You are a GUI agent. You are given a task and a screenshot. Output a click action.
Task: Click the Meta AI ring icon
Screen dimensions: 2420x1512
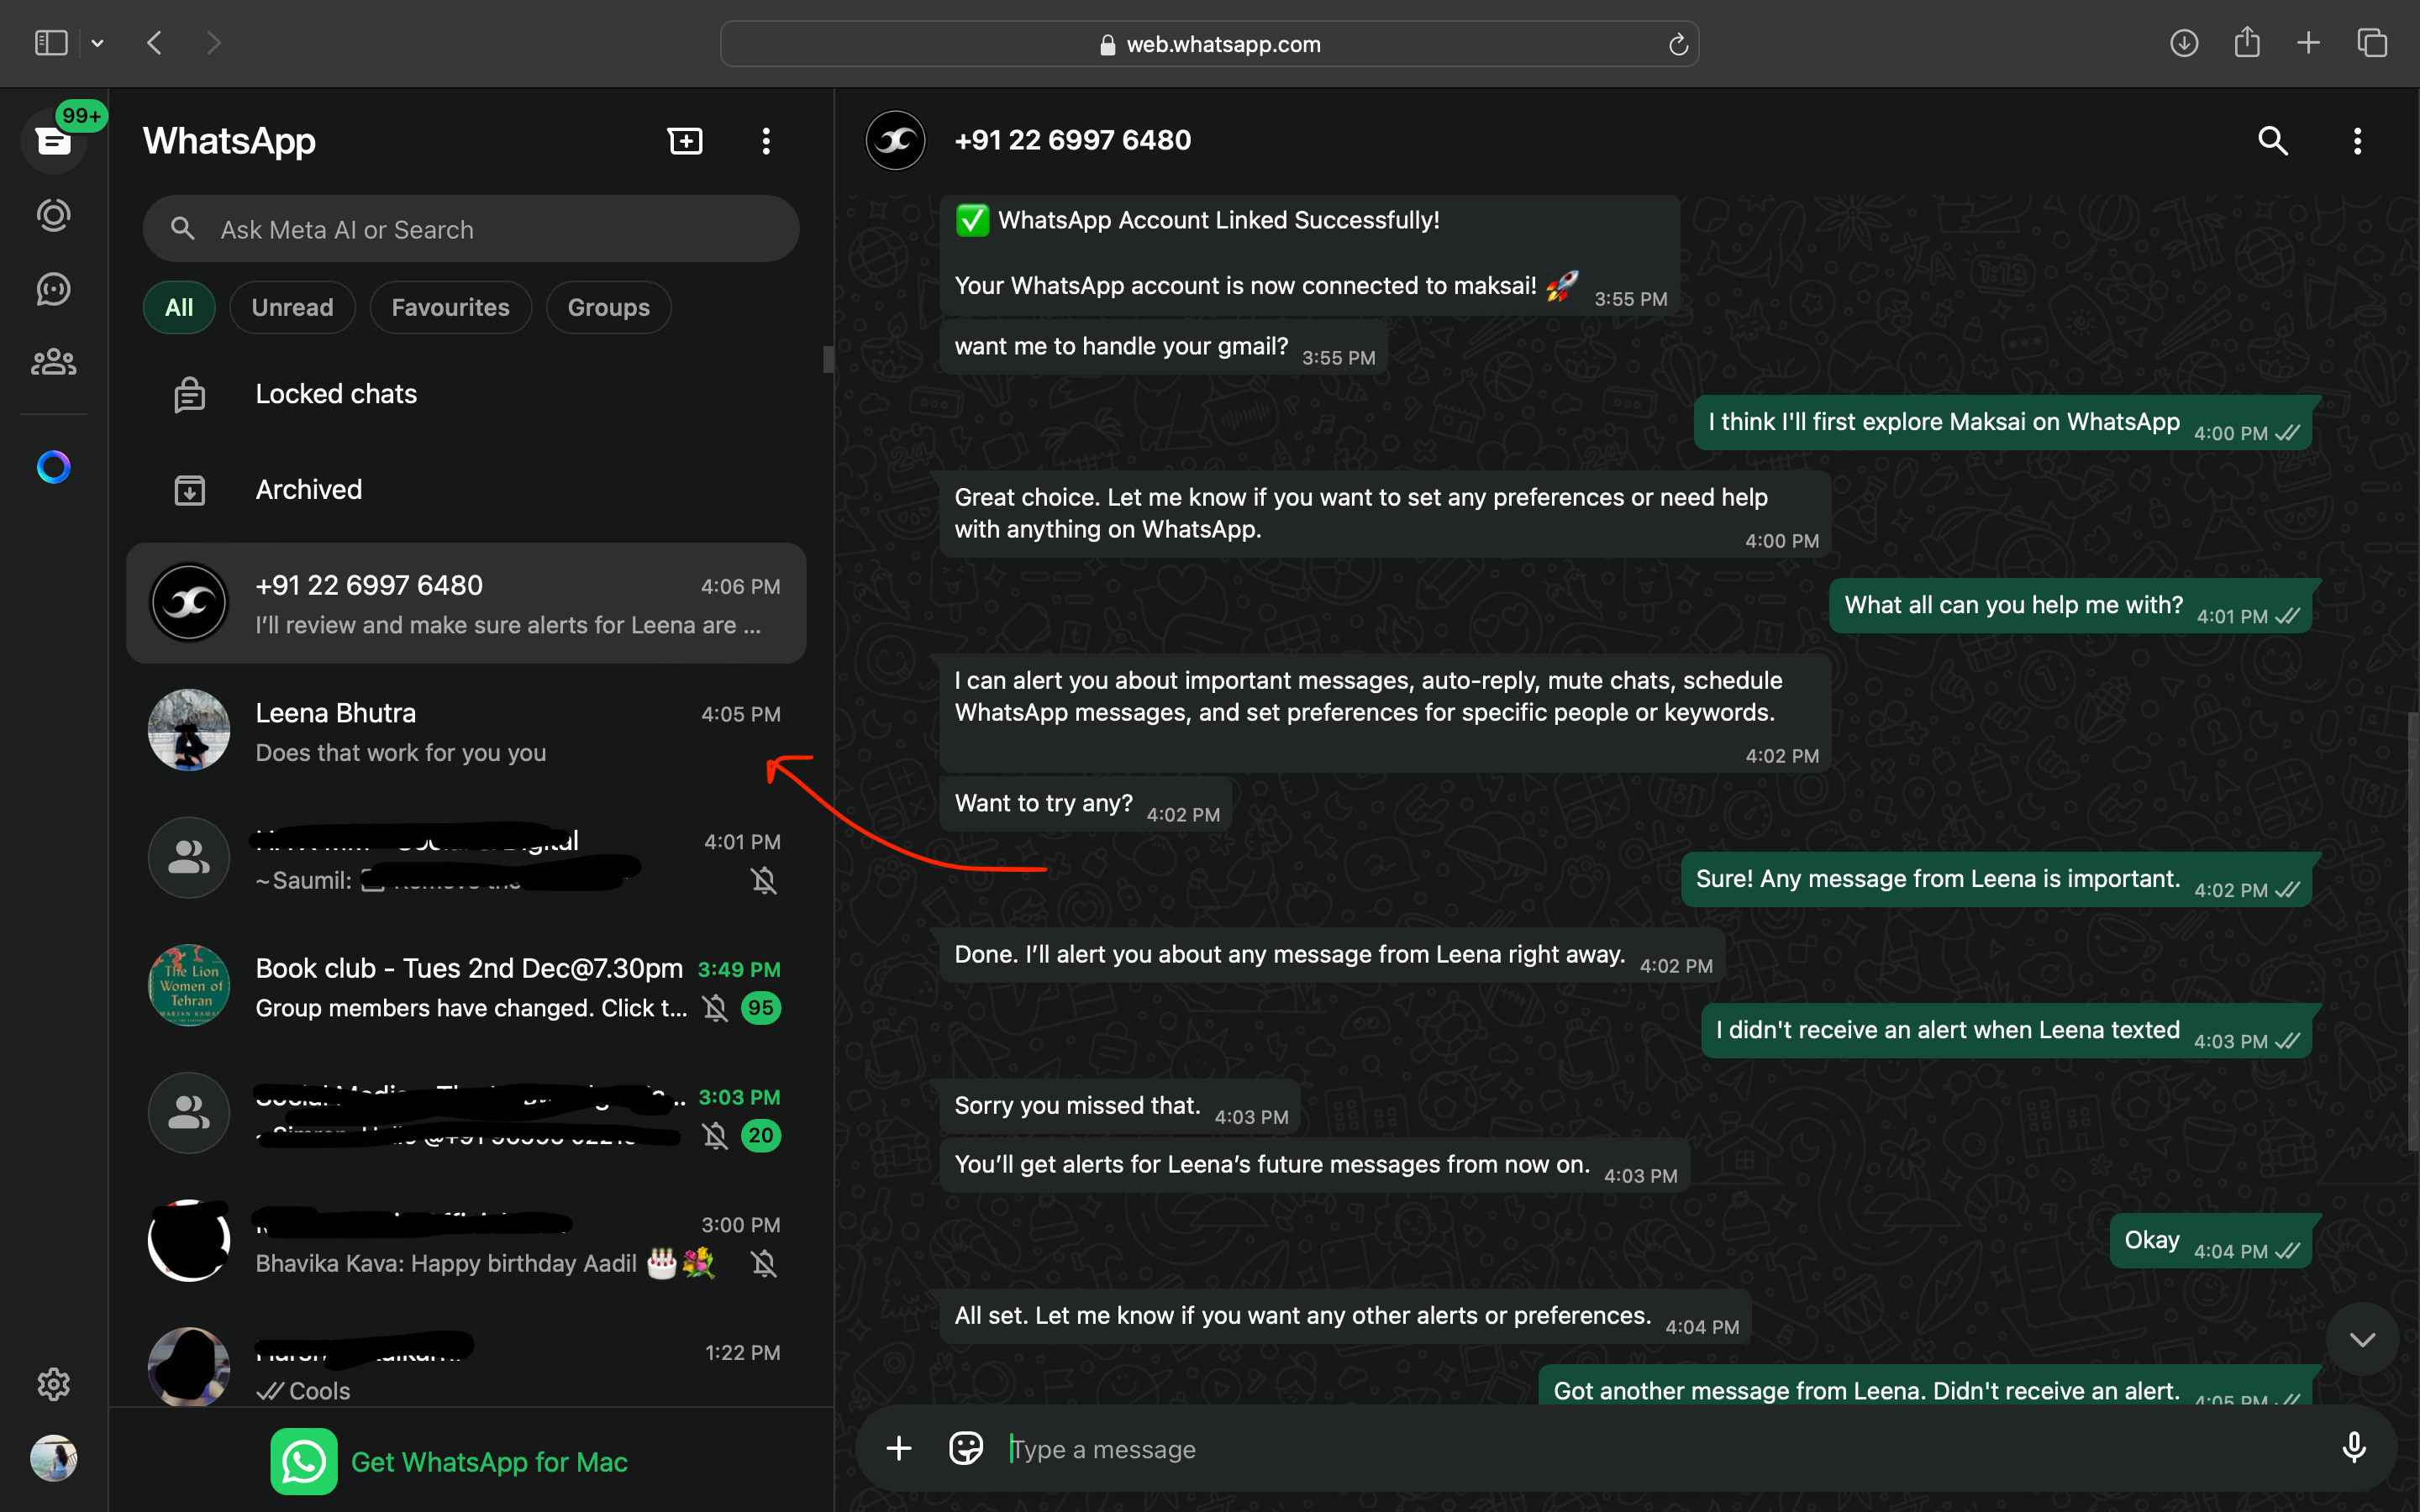coord(53,467)
